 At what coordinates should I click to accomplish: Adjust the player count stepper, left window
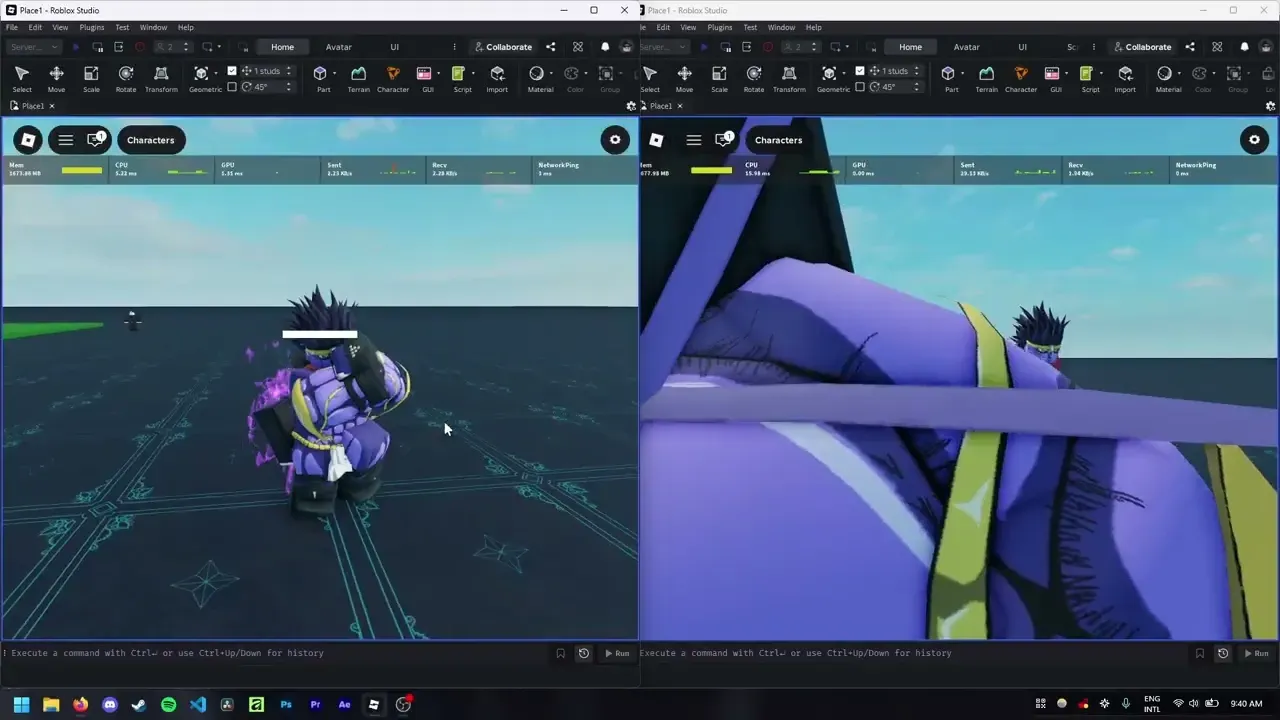point(186,47)
